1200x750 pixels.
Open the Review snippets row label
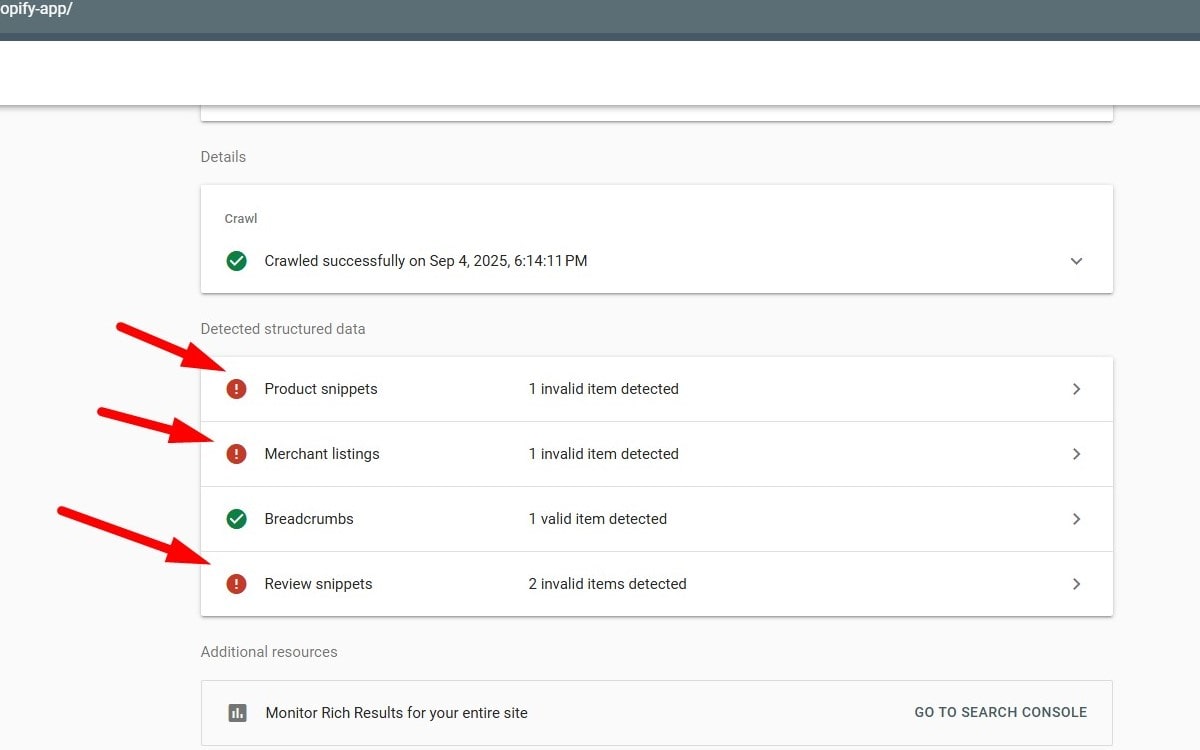coord(318,584)
